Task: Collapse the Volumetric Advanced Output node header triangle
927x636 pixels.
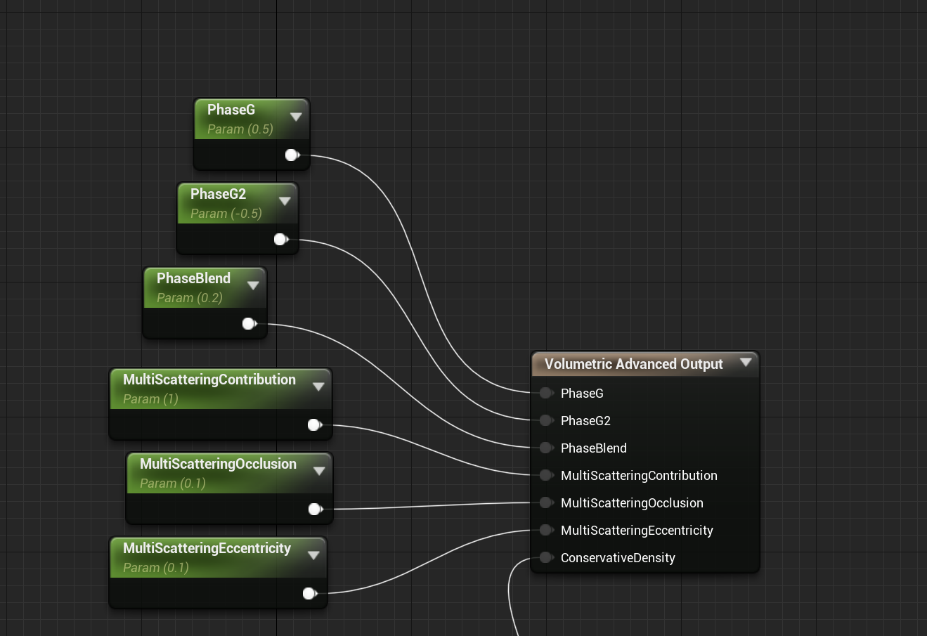Action: [746, 364]
